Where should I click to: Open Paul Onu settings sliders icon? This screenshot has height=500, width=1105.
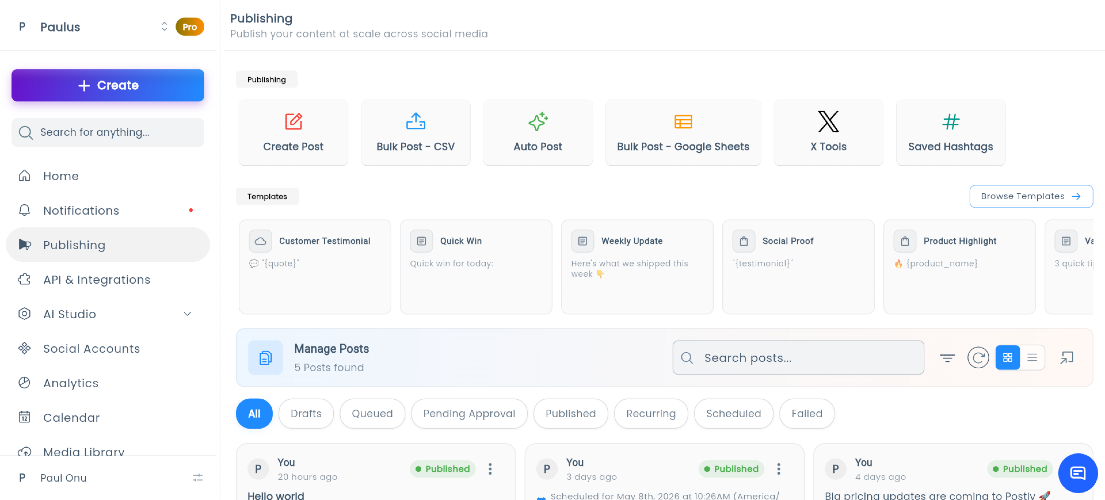[198, 478]
